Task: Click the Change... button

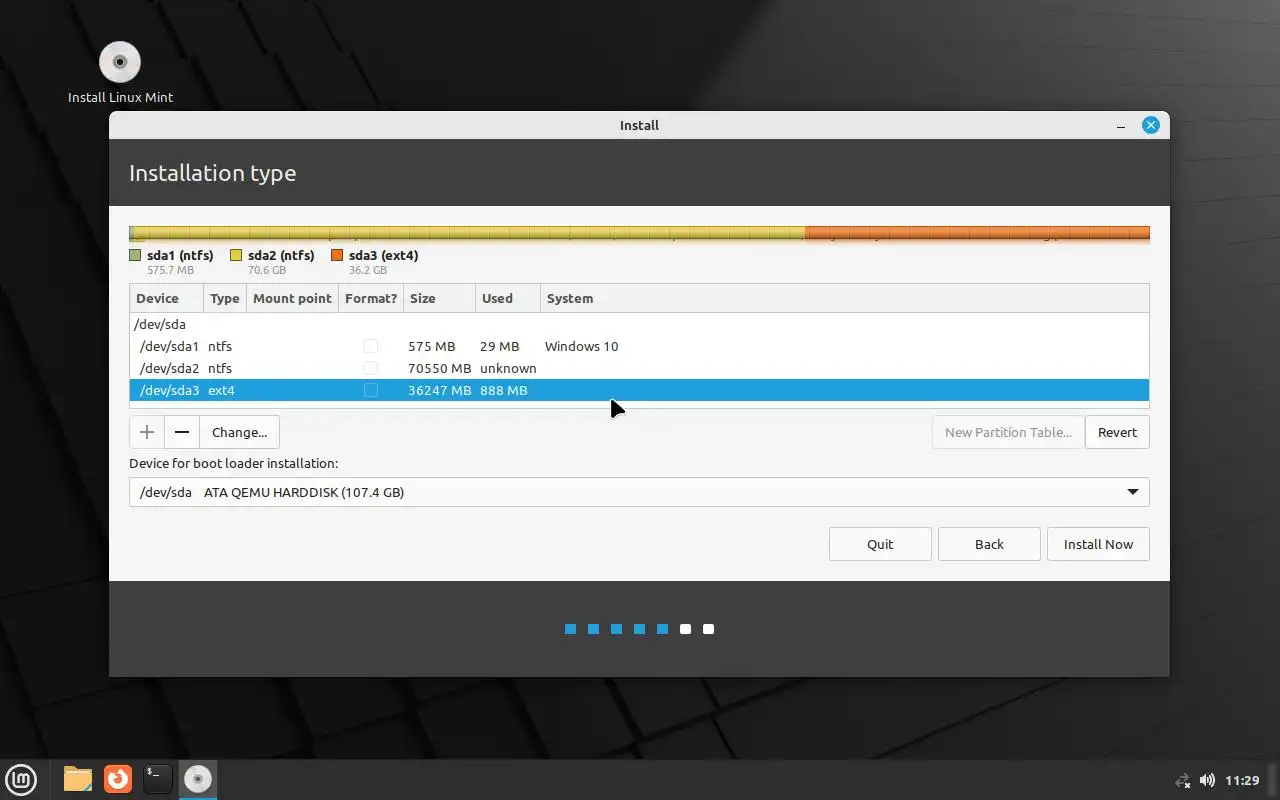Action: pyautogui.click(x=239, y=432)
